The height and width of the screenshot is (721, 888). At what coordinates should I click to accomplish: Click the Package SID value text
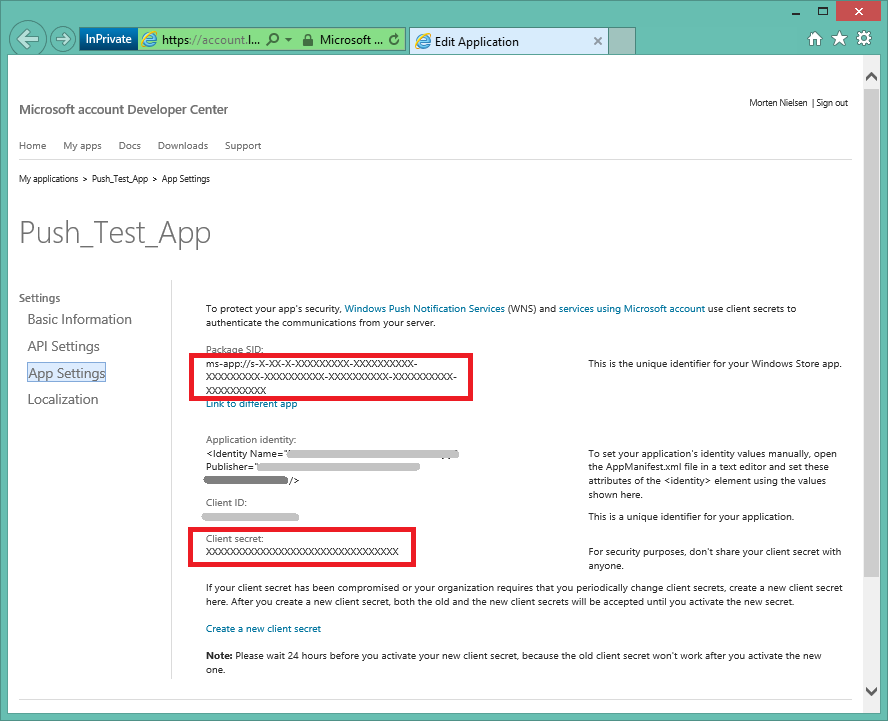[x=331, y=377]
